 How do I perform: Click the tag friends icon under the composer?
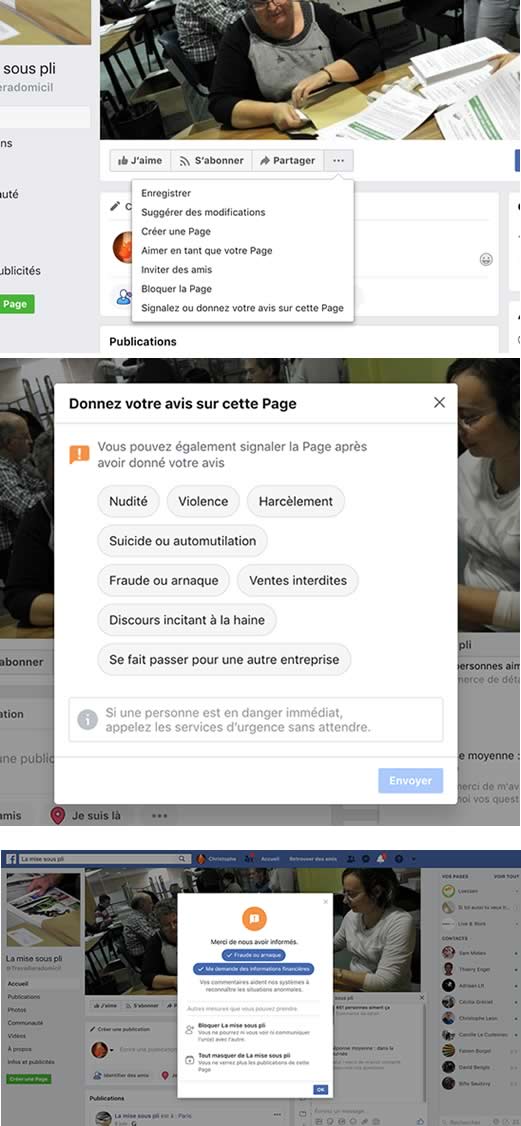click(x=123, y=296)
